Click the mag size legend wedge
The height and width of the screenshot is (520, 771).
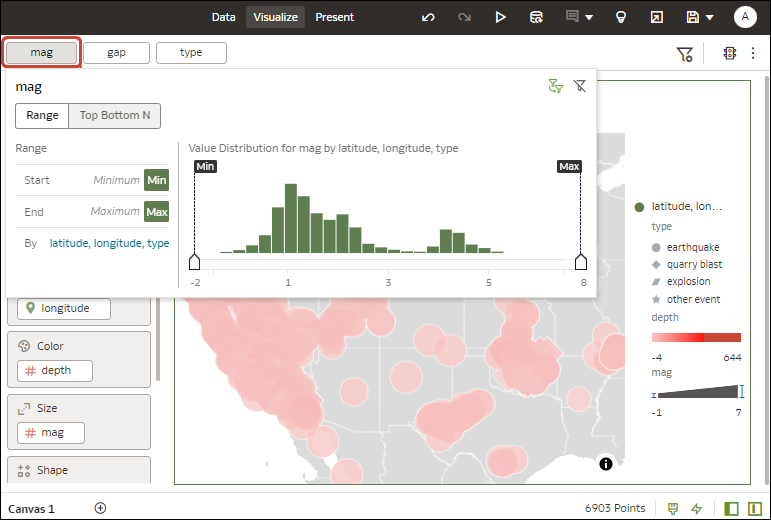tap(697, 392)
